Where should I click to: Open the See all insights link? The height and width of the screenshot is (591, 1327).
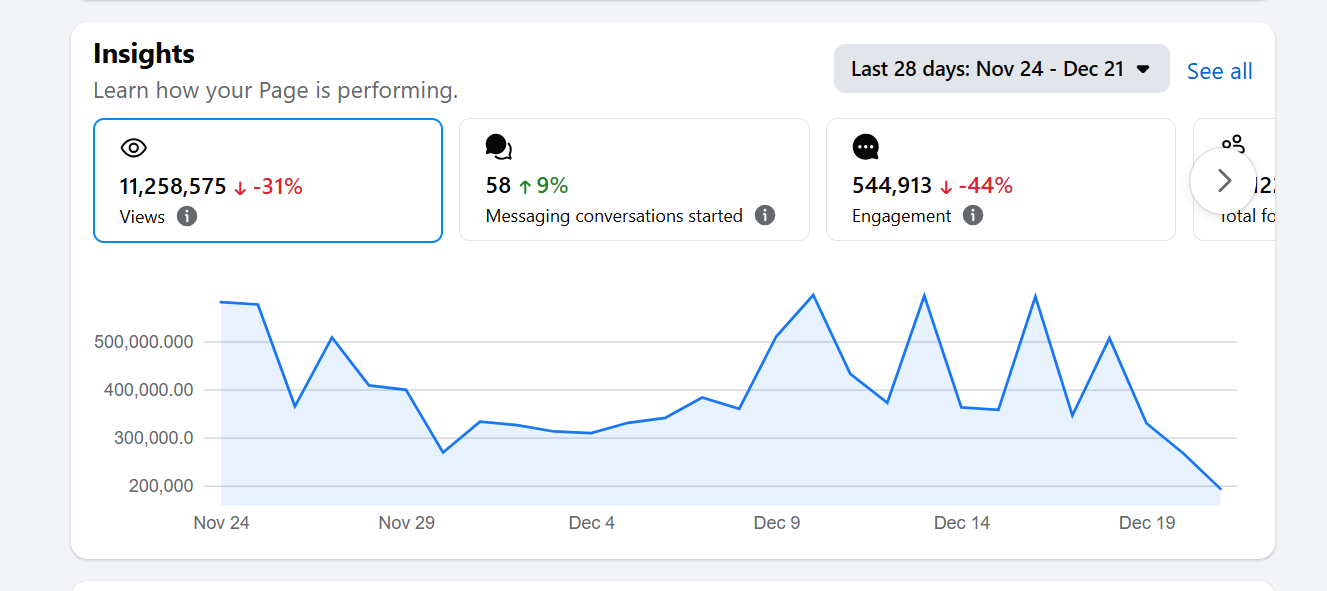coord(1219,71)
